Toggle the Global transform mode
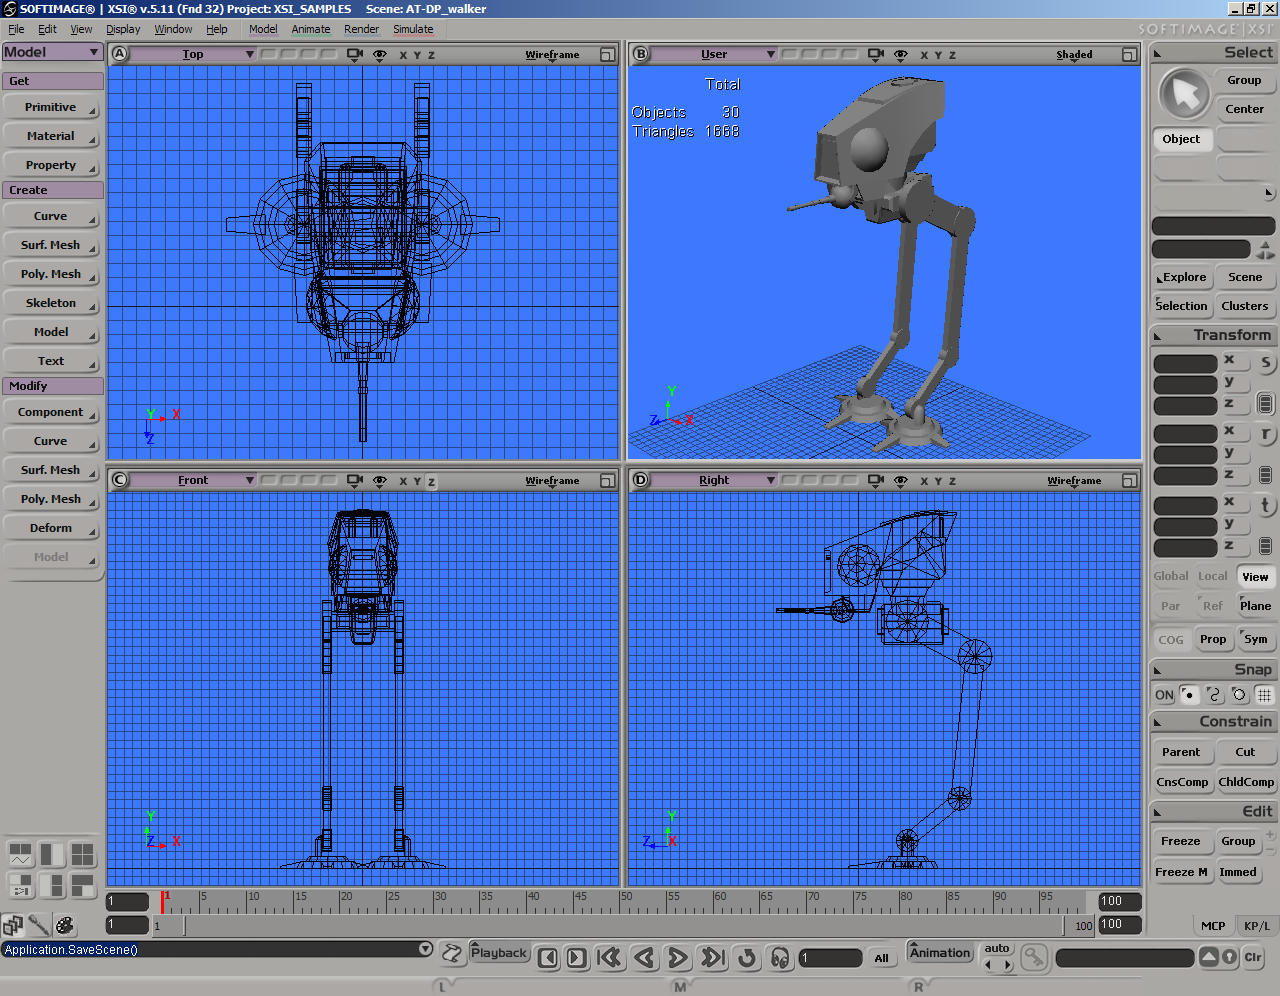Image resolution: width=1280 pixels, height=996 pixels. [1171, 576]
